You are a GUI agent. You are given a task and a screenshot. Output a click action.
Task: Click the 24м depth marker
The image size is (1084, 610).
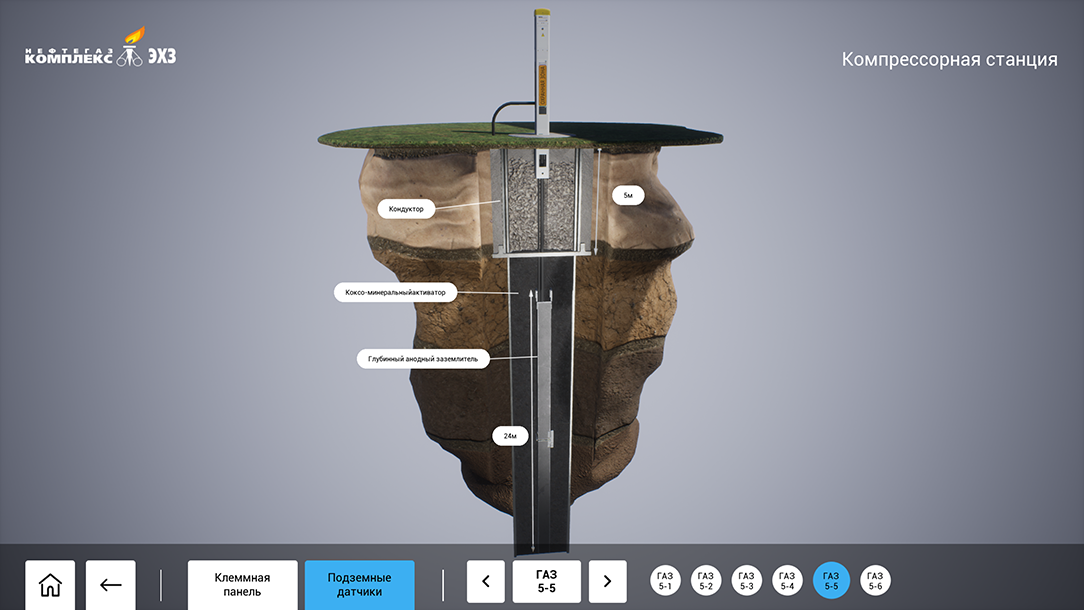pos(509,435)
